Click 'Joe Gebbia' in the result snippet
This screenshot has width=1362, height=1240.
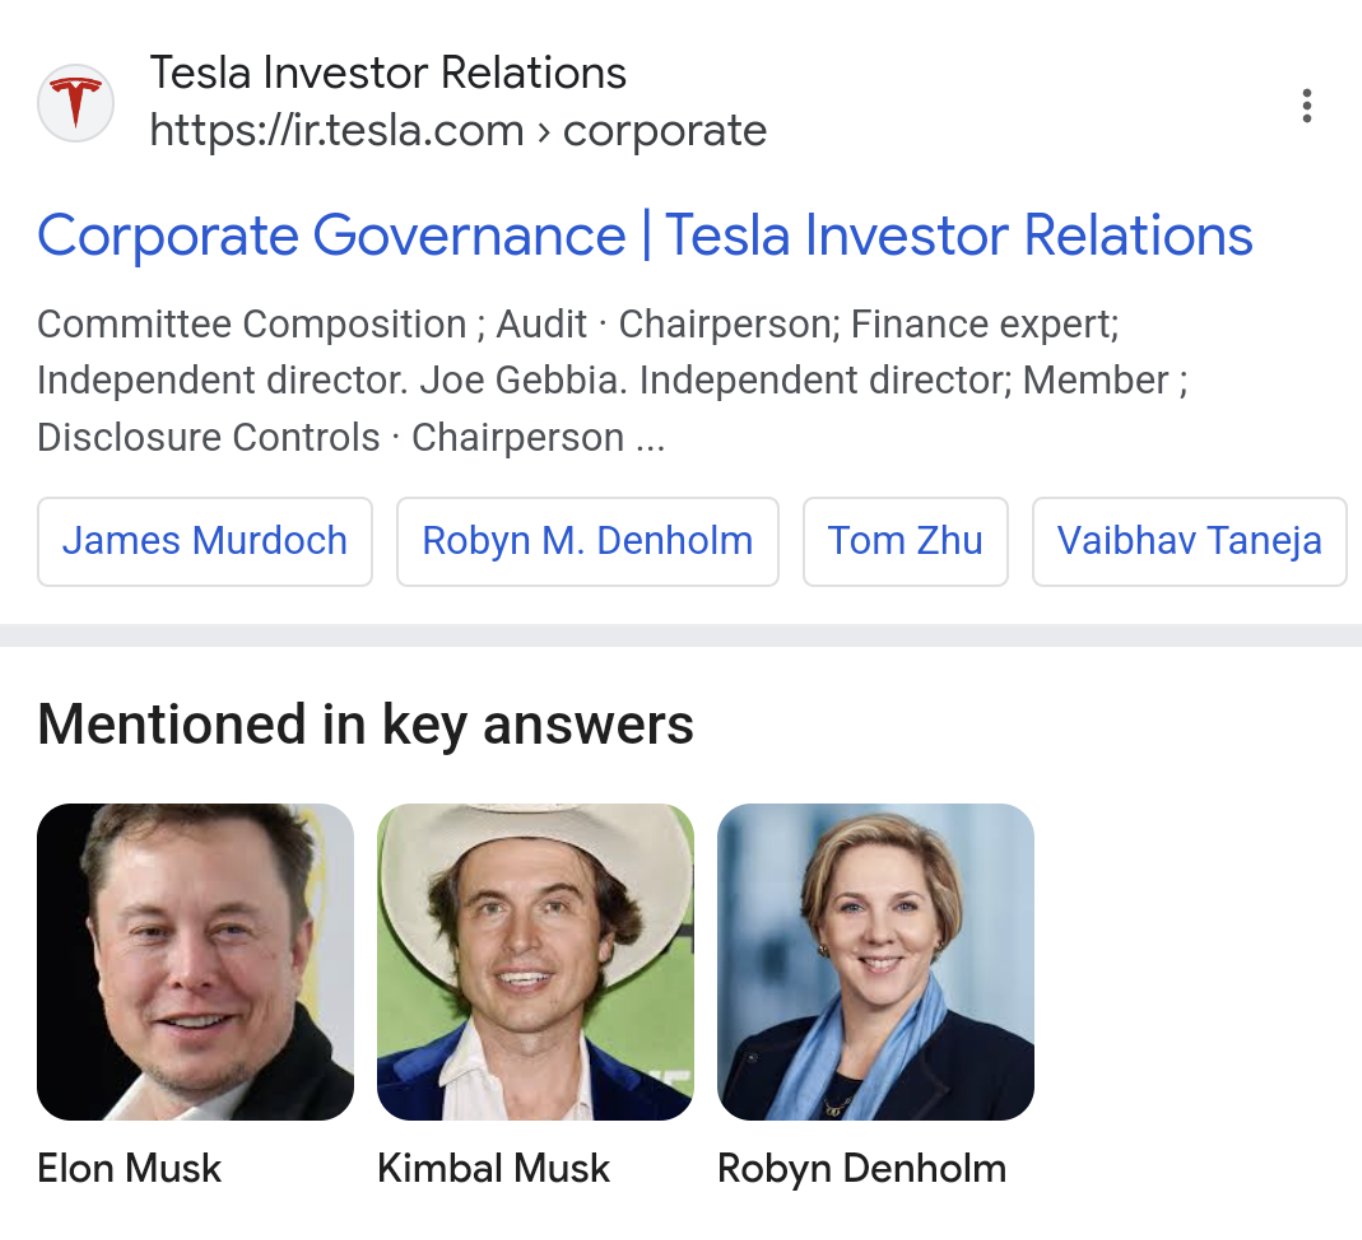coord(522,381)
